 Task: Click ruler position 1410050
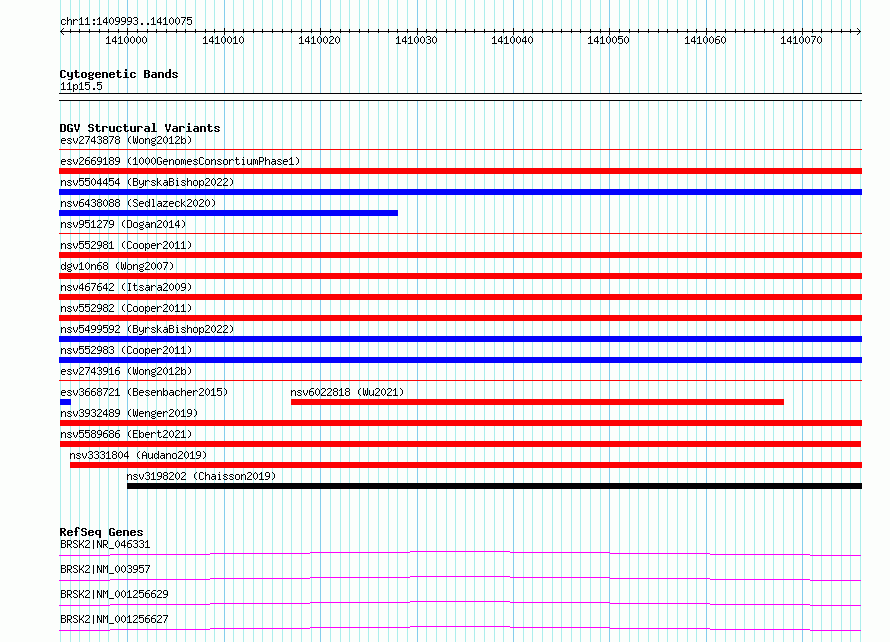(608, 40)
